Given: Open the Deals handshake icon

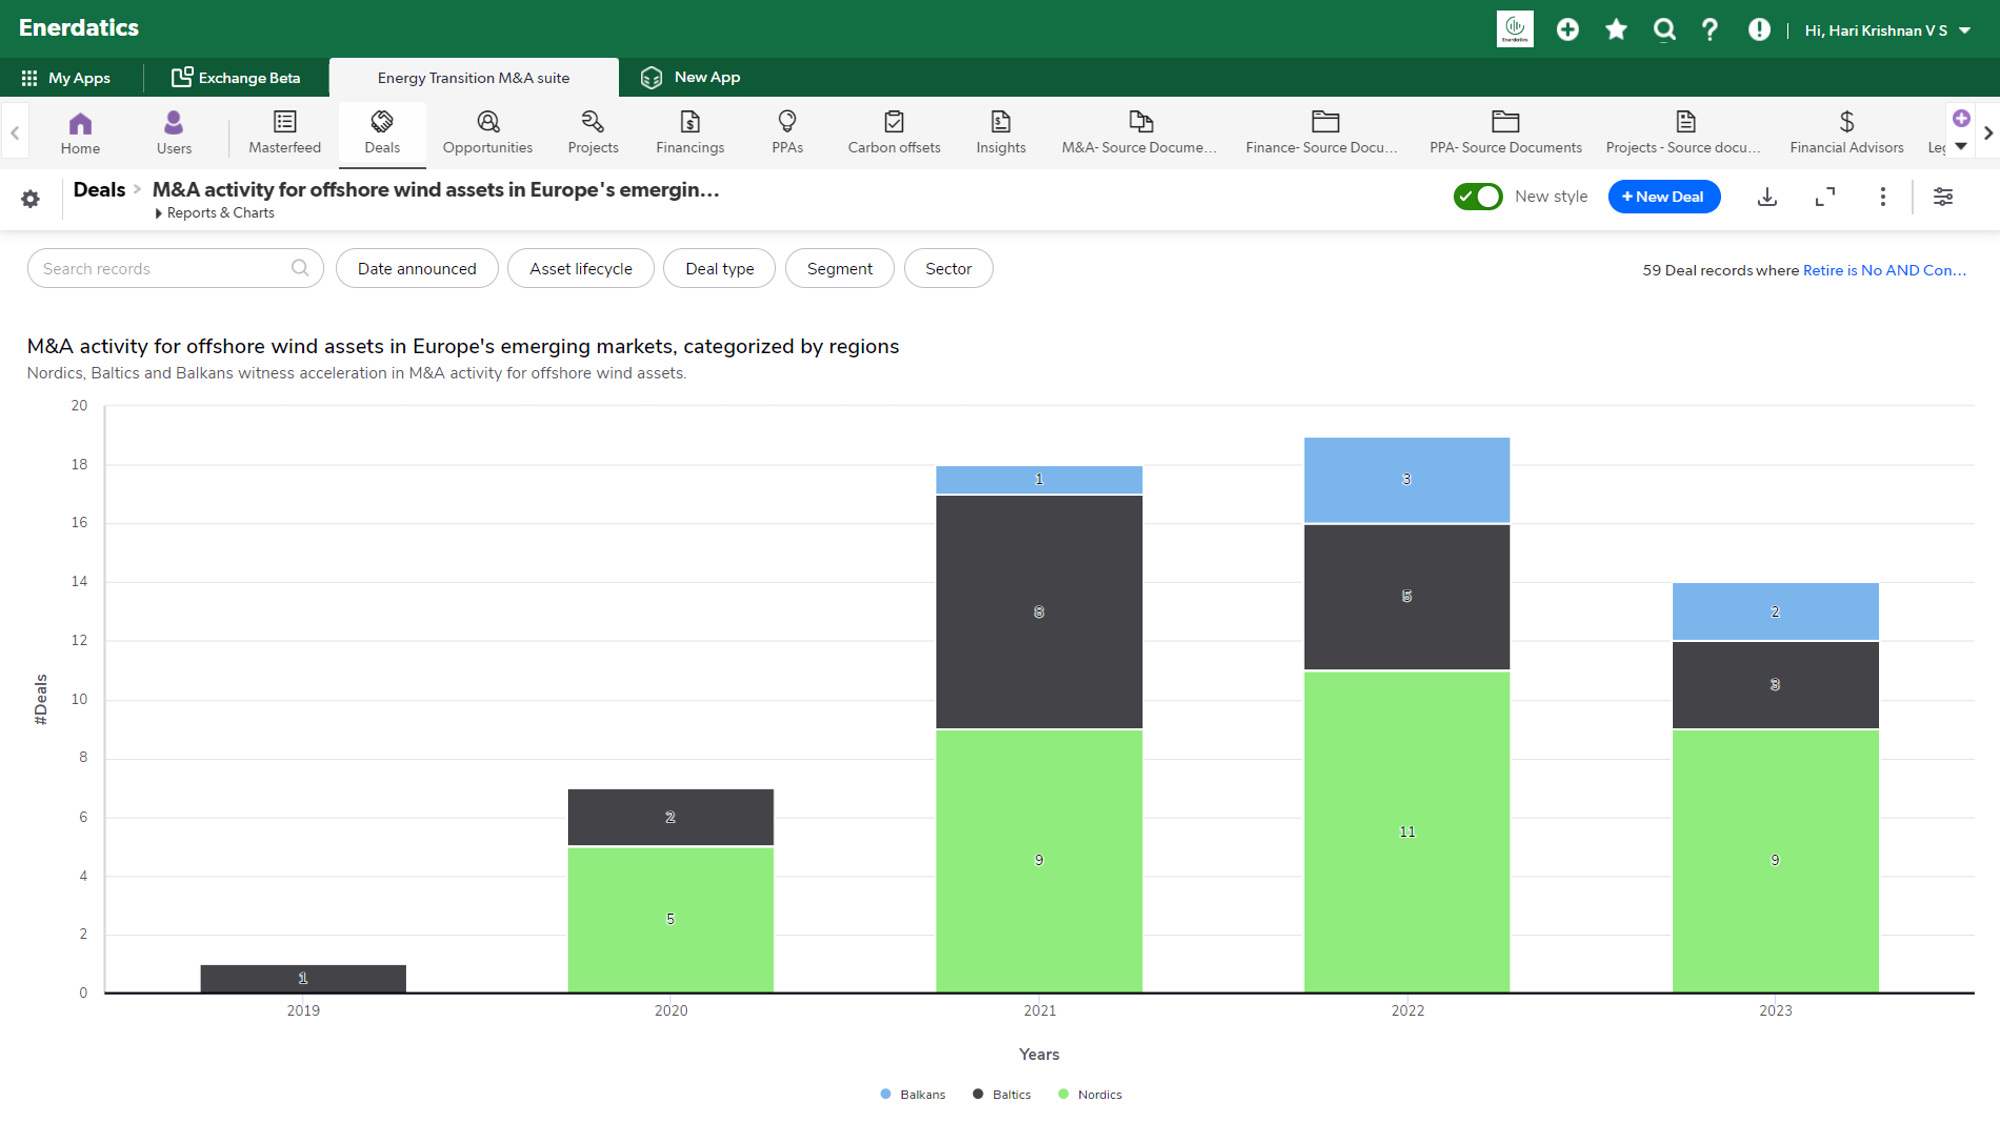Looking at the screenshot, I should 382,122.
